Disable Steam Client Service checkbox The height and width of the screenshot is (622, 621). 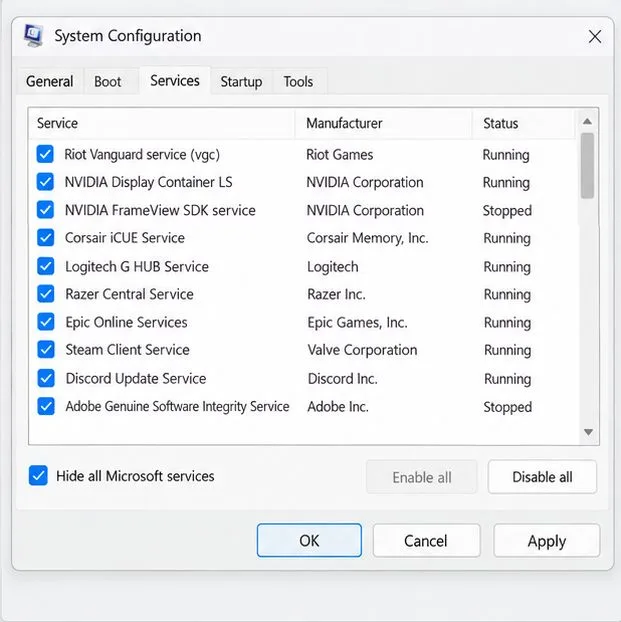point(46,350)
